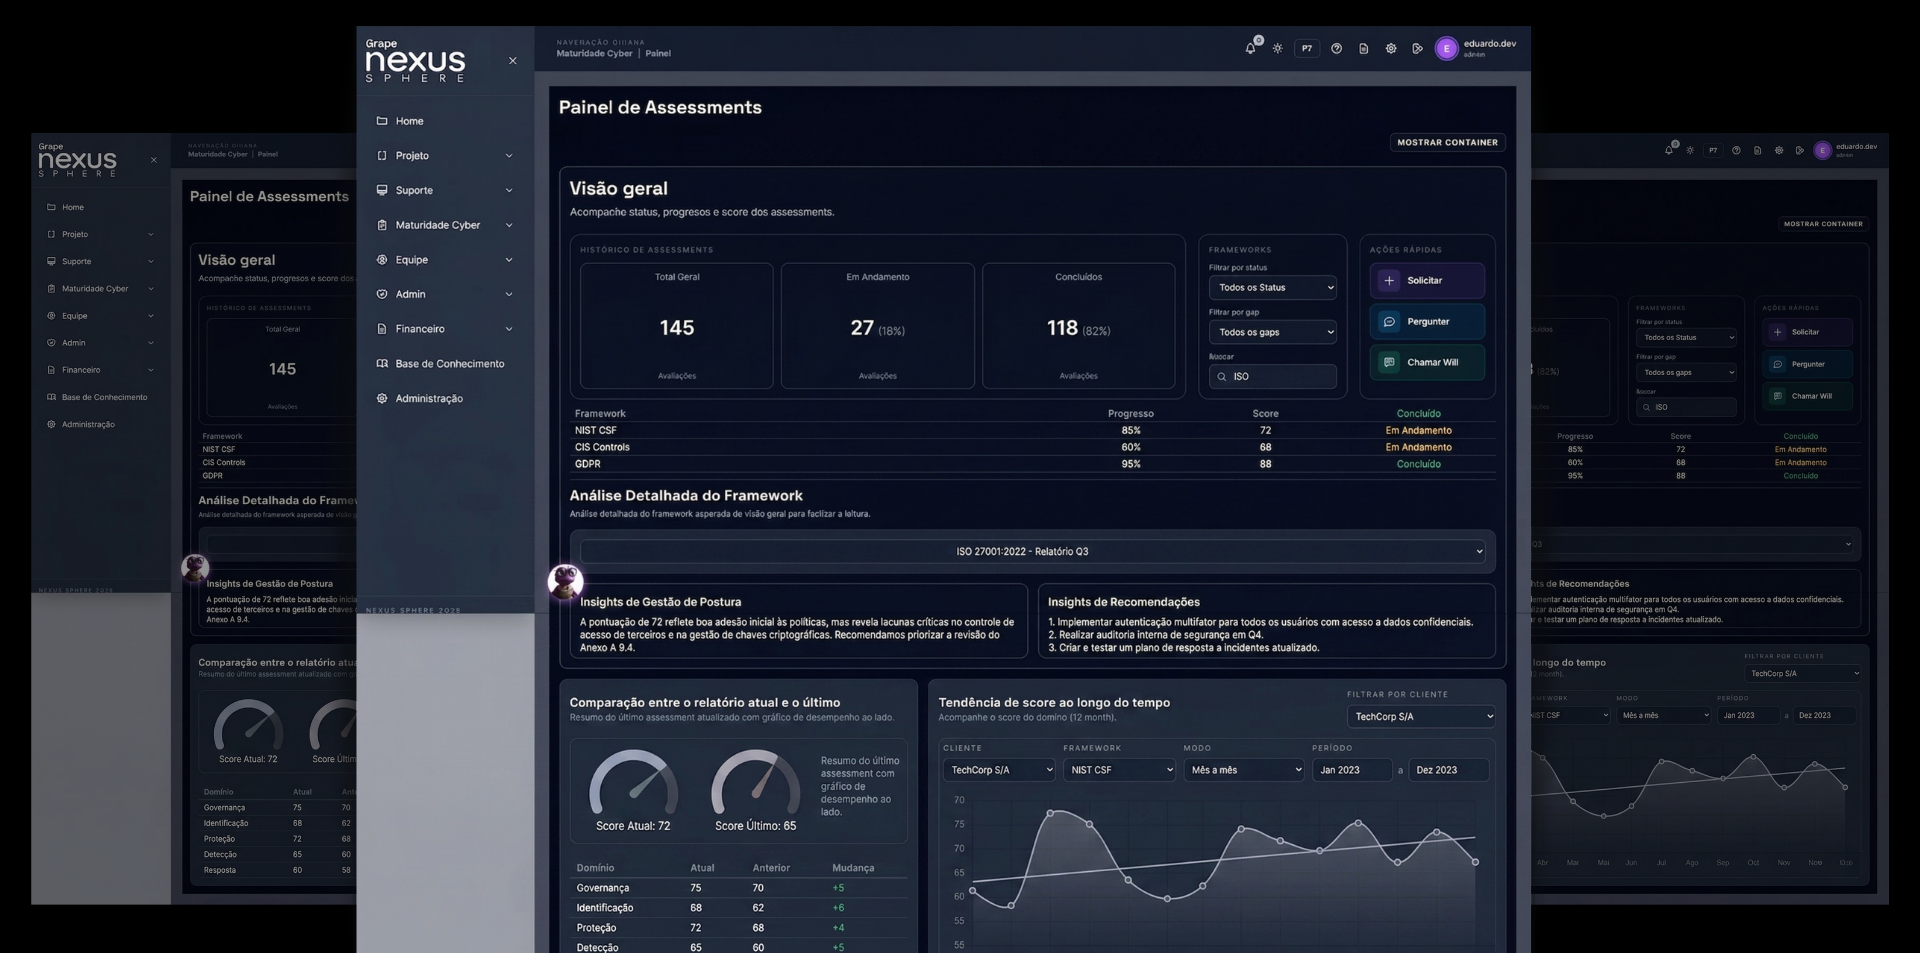Click logout icon in front window header
This screenshot has height=953, width=1920.
pyautogui.click(x=1417, y=48)
